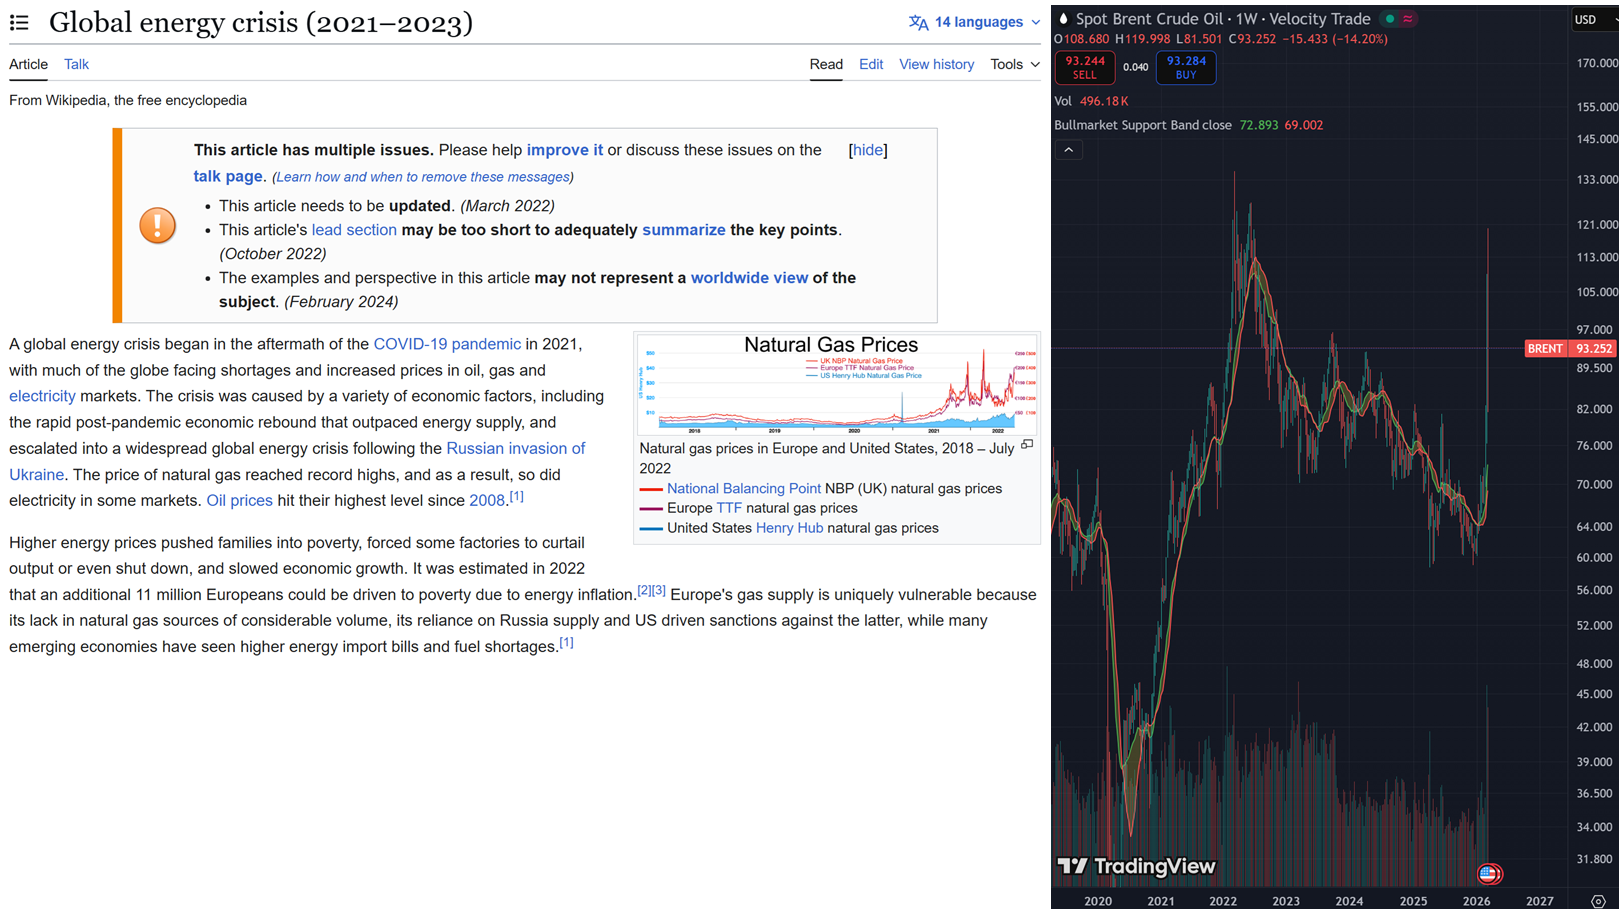The image size is (1619, 909).
Task: Open the Tools dropdown menu
Action: pyautogui.click(x=1015, y=64)
